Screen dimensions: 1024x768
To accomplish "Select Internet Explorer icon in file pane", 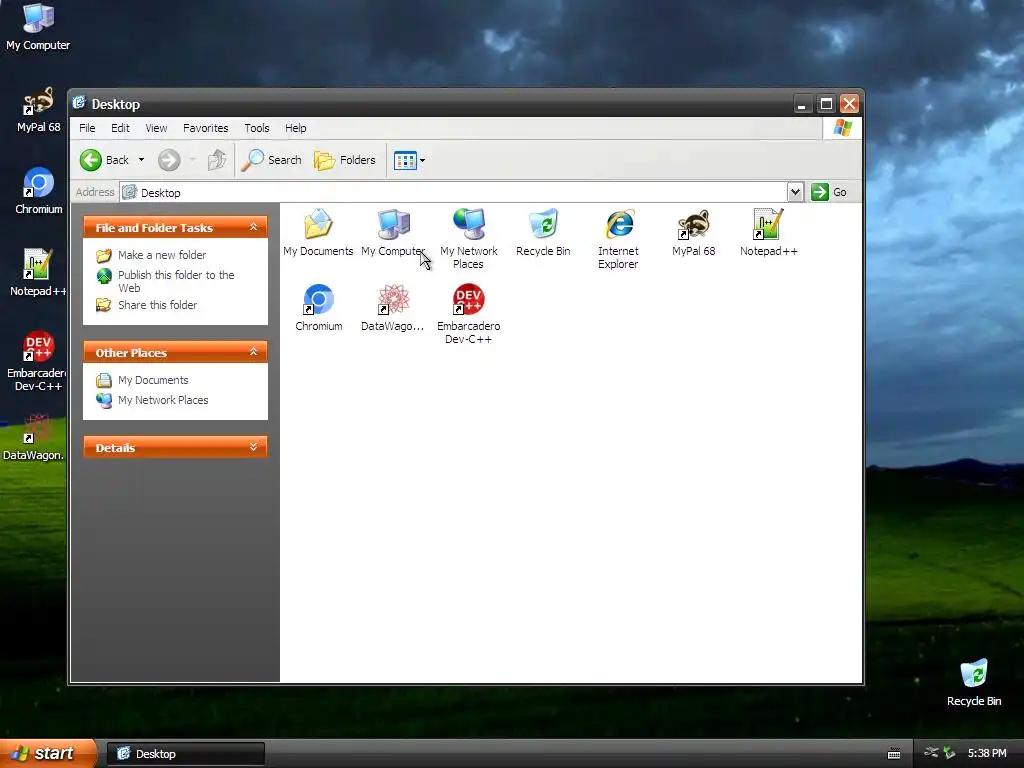I will point(618,238).
